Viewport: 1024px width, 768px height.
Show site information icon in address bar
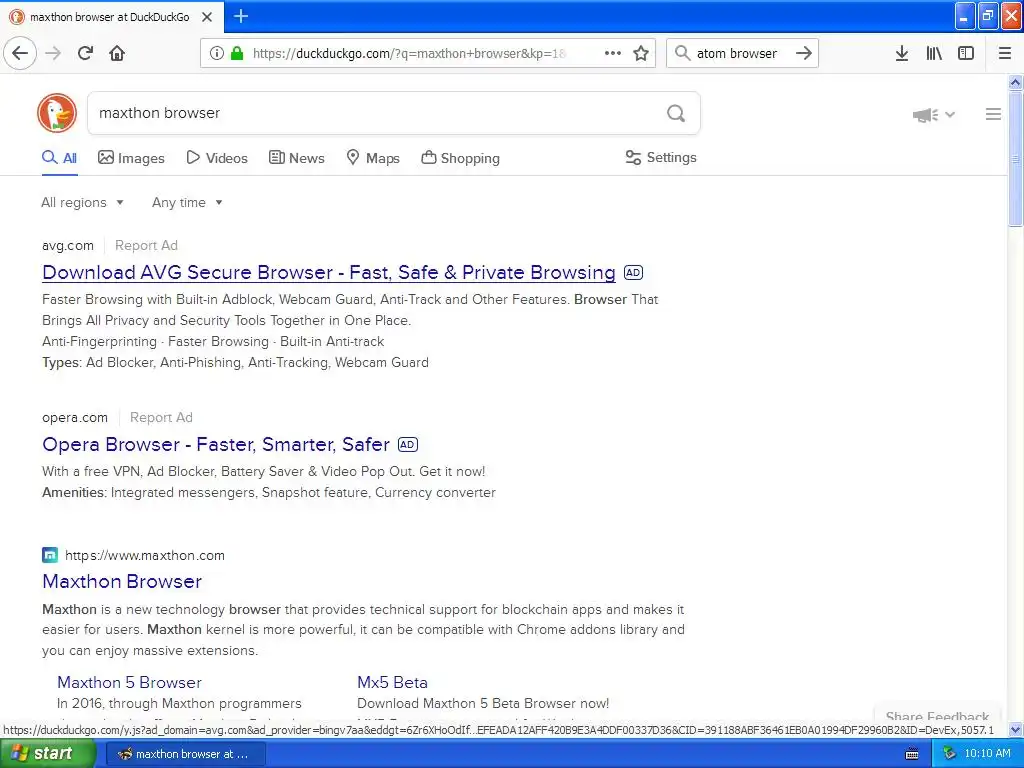[216, 53]
